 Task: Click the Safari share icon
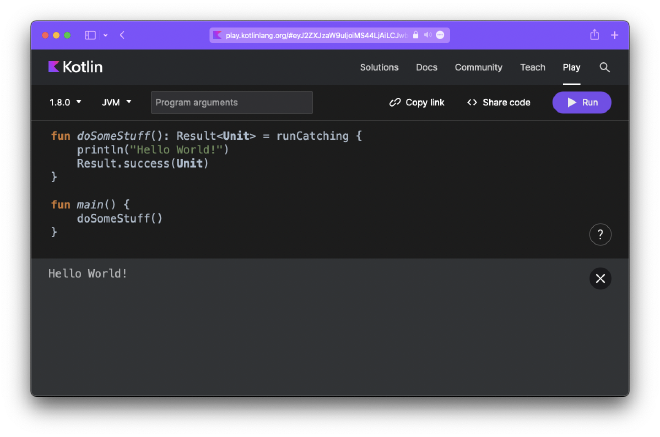tap(594, 35)
